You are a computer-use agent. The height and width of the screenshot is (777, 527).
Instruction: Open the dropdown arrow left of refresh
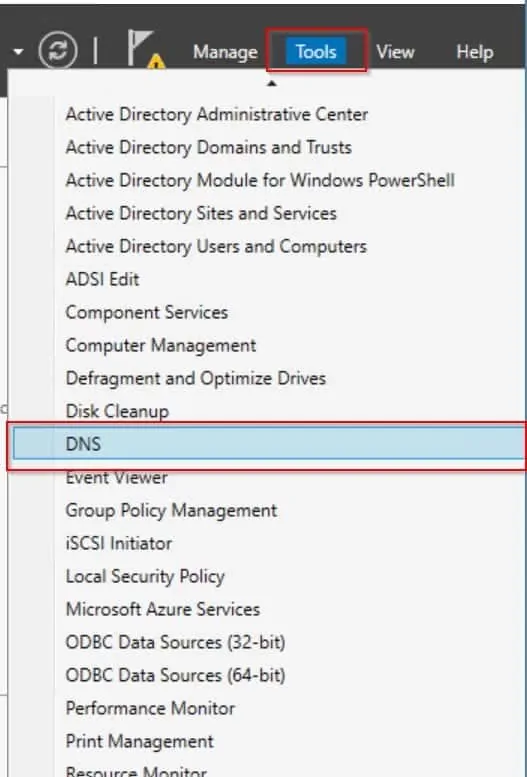click(18, 51)
